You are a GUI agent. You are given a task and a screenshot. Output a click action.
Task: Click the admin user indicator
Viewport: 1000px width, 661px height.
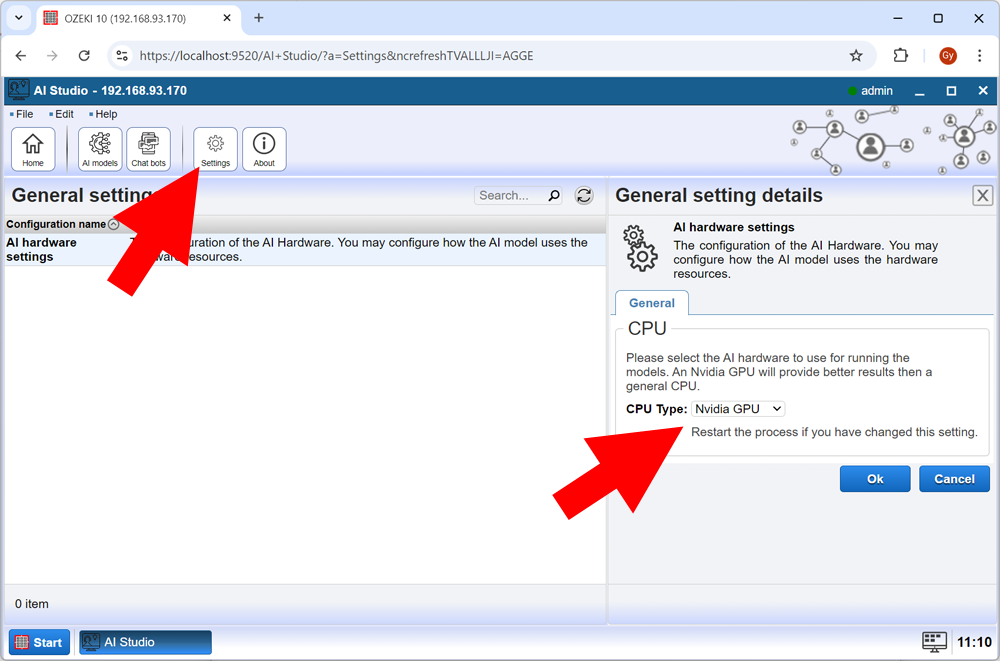point(871,91)
